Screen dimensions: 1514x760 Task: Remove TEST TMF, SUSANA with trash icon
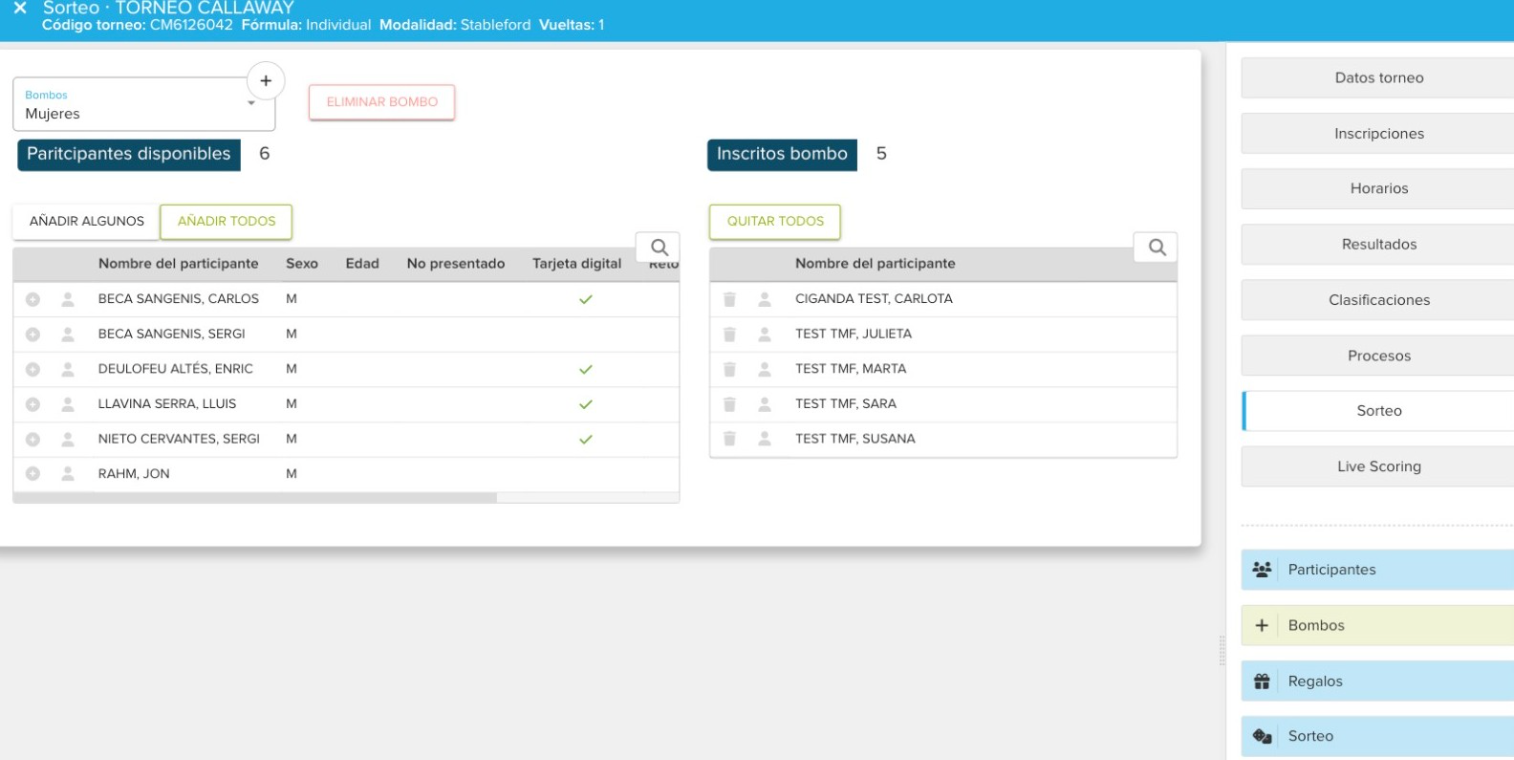[730, 439]
